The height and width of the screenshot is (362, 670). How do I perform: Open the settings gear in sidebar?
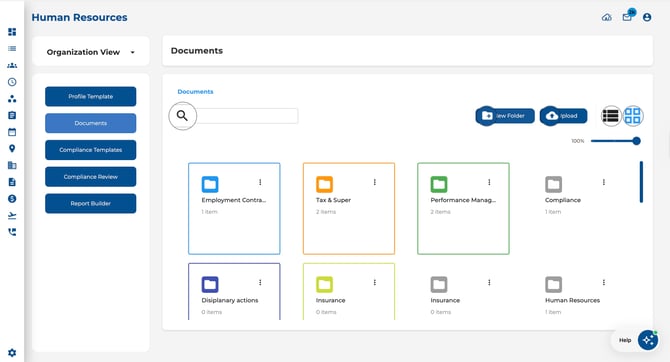12,353
